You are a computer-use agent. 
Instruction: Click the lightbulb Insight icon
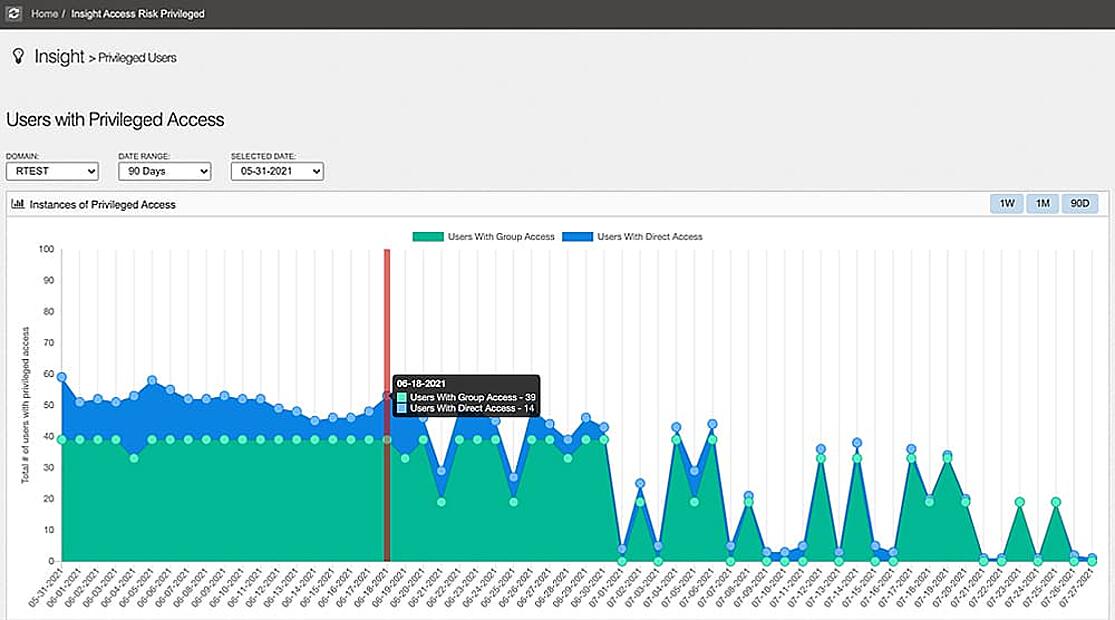point(18,57)
